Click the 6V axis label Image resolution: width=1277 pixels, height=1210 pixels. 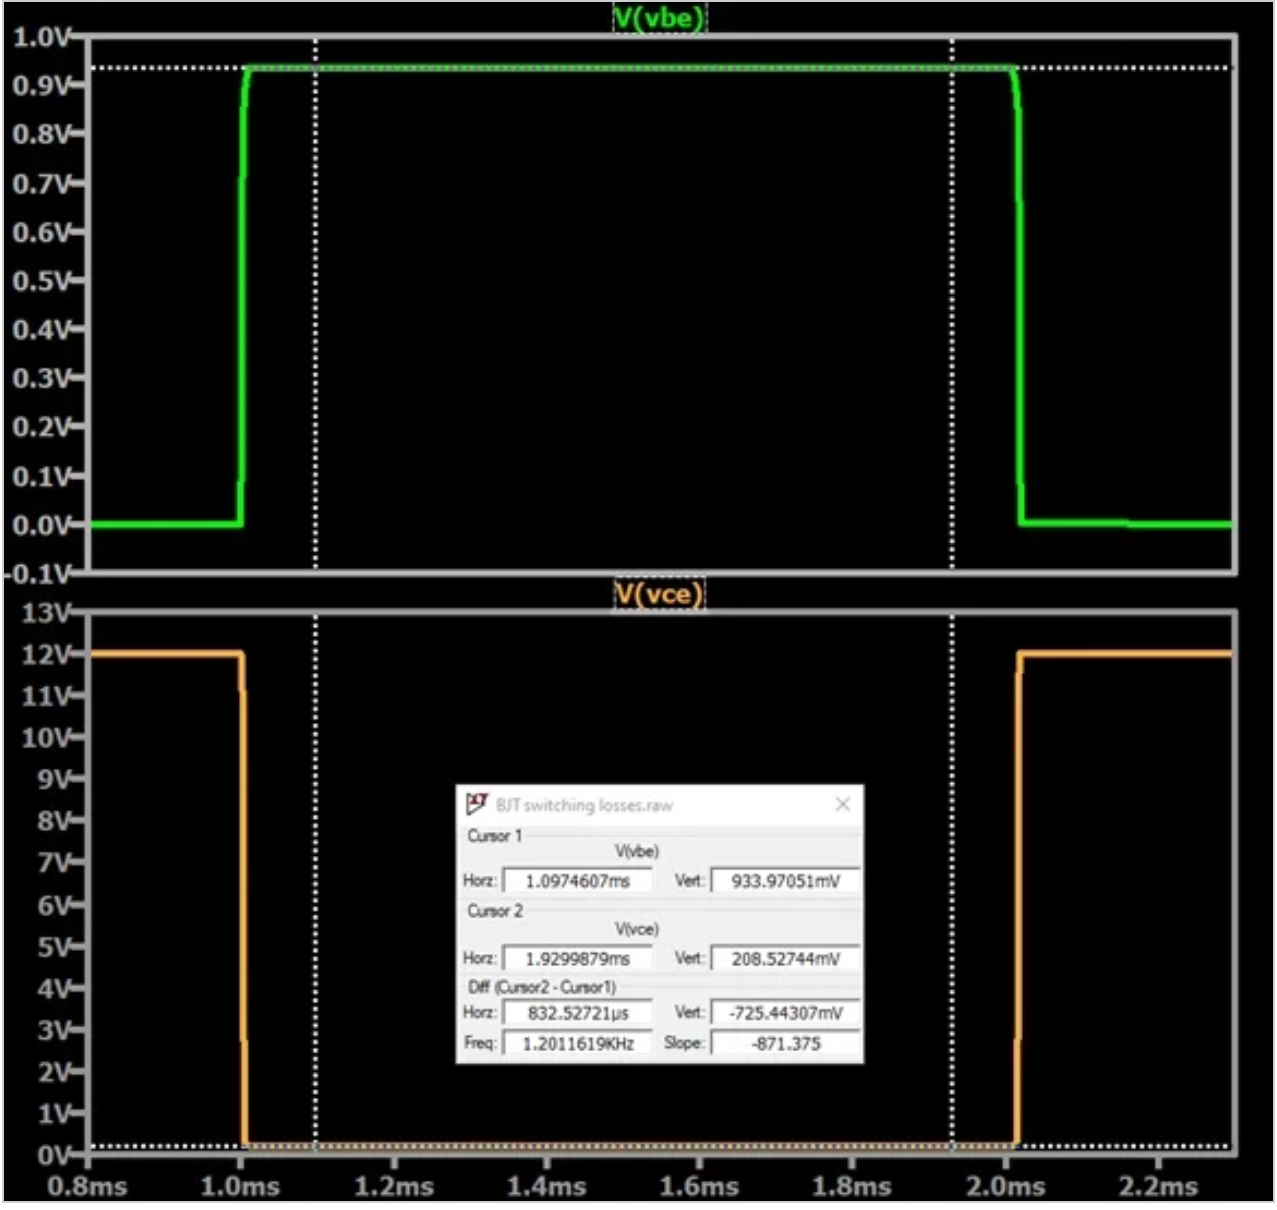click(52, 905)
